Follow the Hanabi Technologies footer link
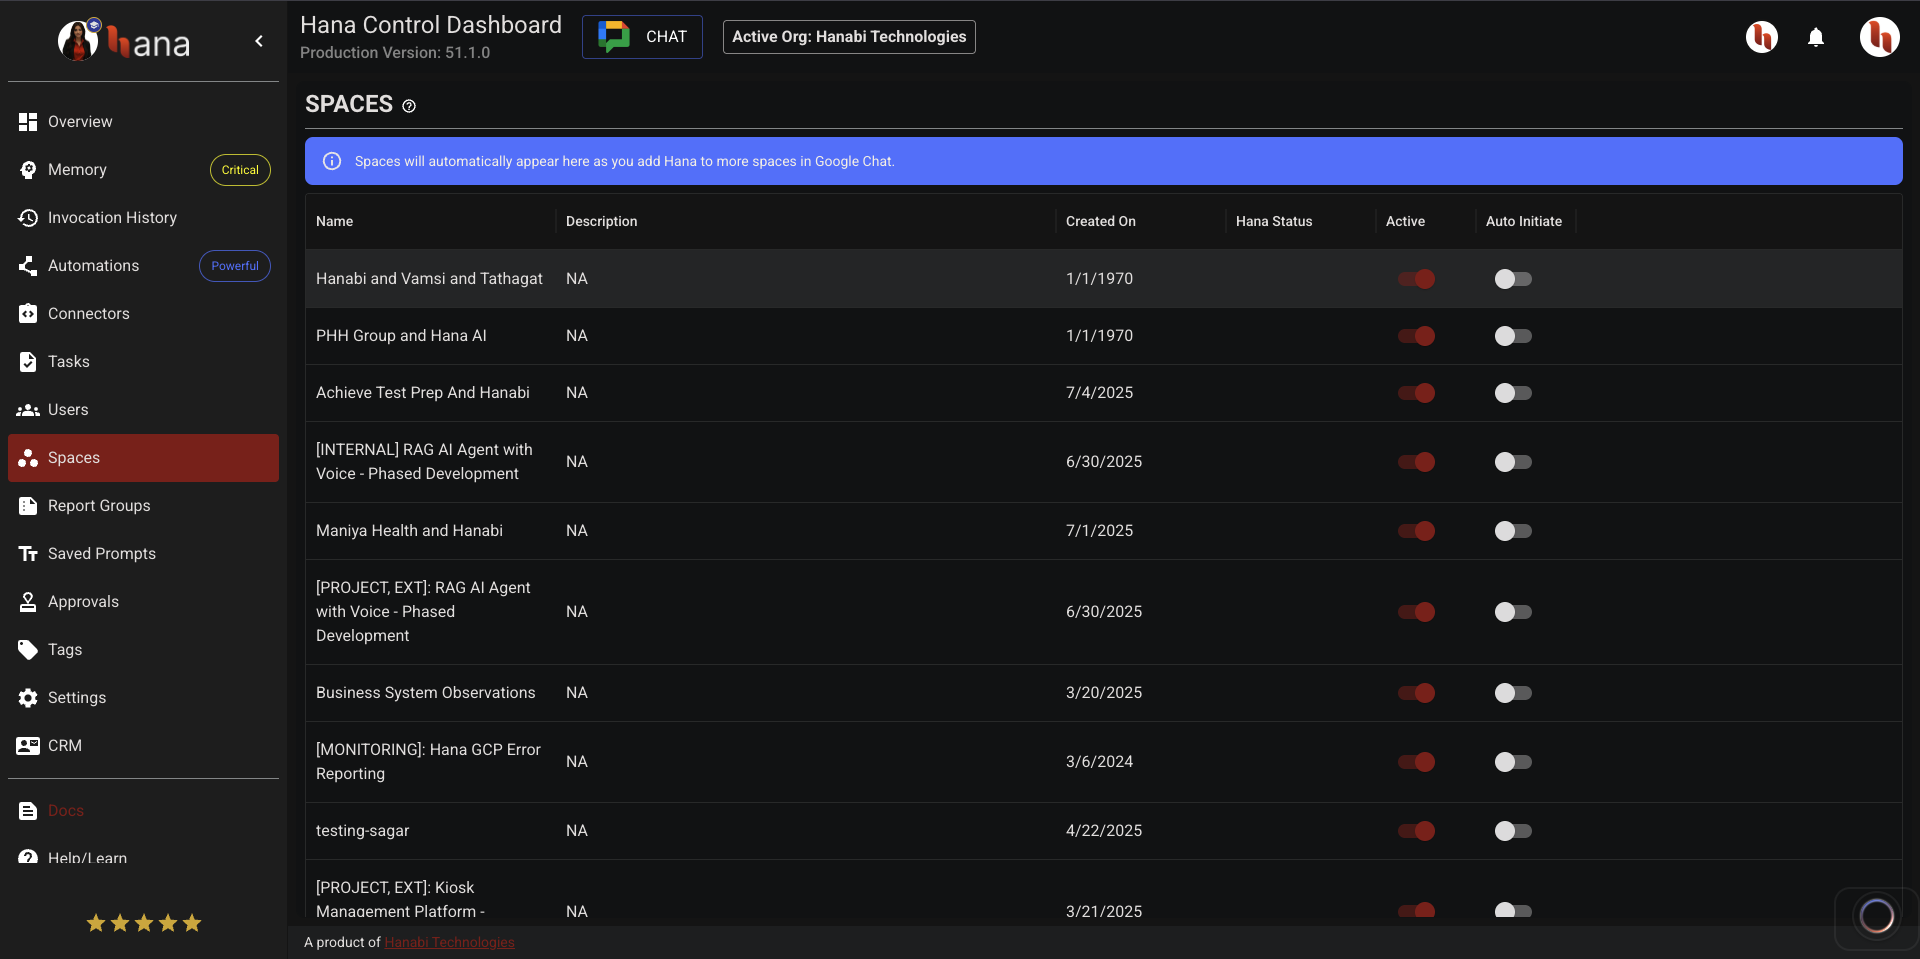This screenshot has height=959, width=1920. point(449,943)
